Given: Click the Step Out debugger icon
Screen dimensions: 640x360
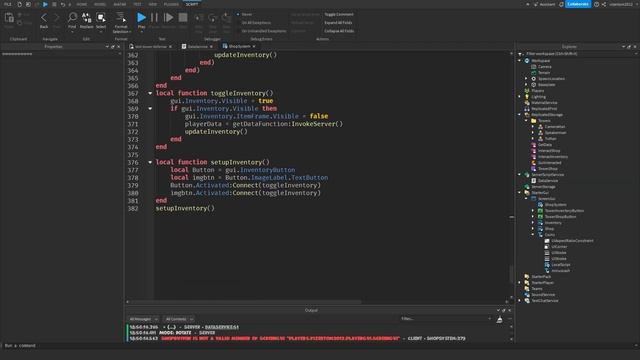Looking at the screenshot, I should click(226, 18).
